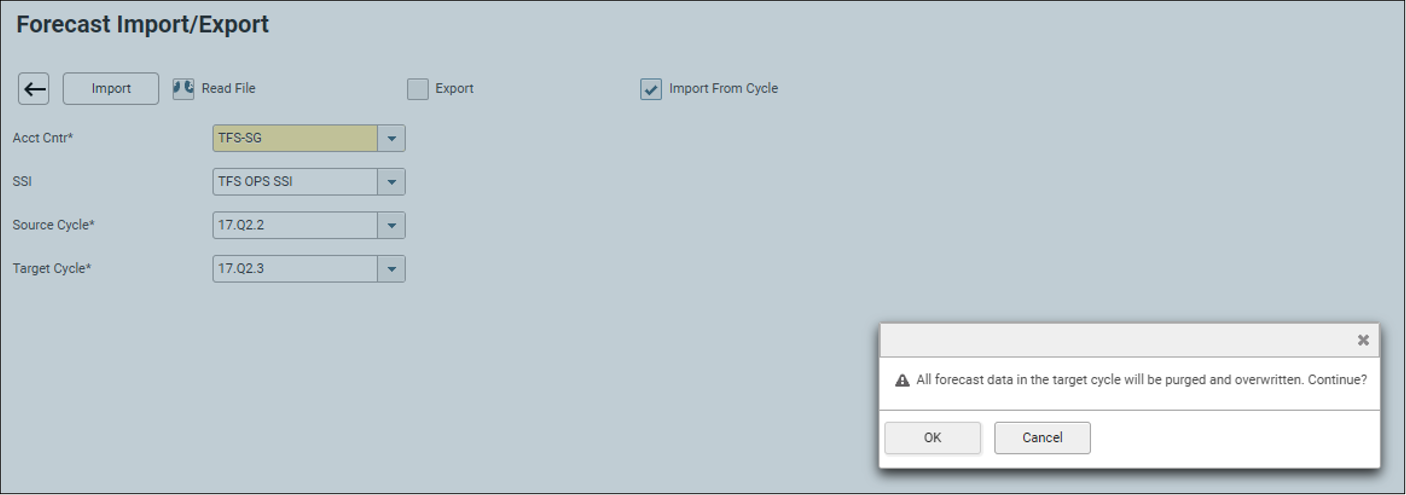This screenshot has height=495, width=1406.
Task: Click the TFS-SG account center field
Action: pyautogui.click(x=295, y=138)
